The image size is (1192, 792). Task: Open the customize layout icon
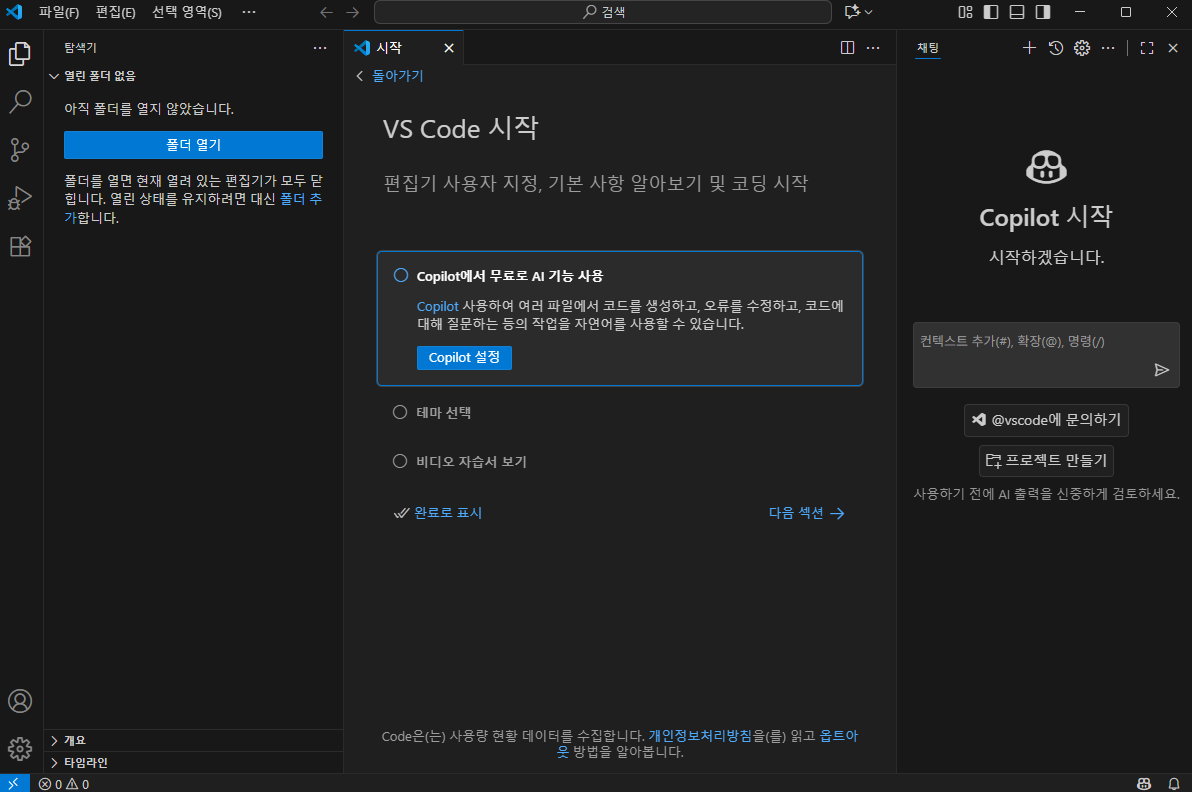point(965,12)
